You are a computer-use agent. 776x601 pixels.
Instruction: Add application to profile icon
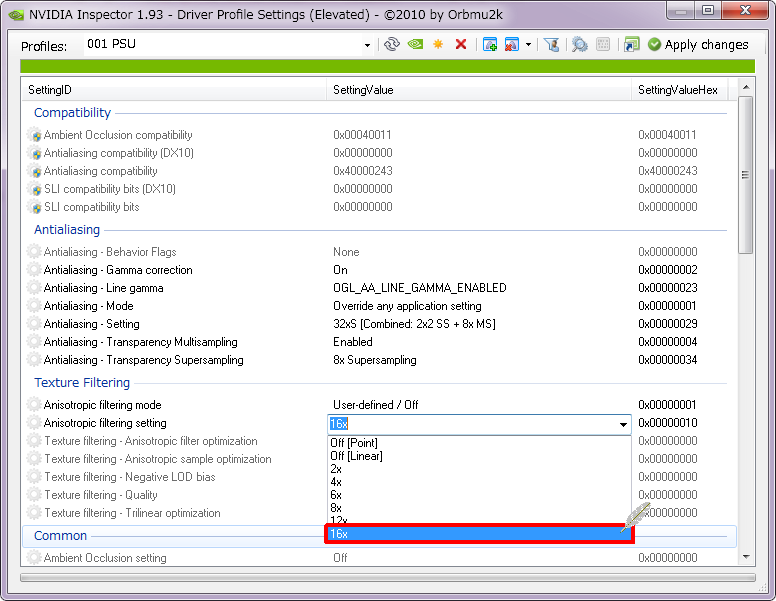[490, 45]
